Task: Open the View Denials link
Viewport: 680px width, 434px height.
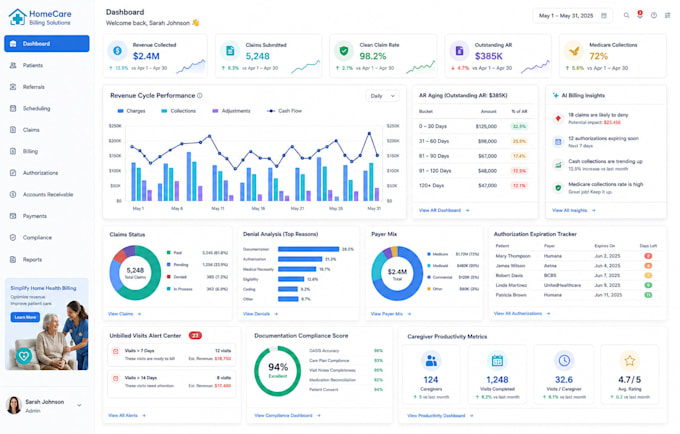Action: [260, 313]
